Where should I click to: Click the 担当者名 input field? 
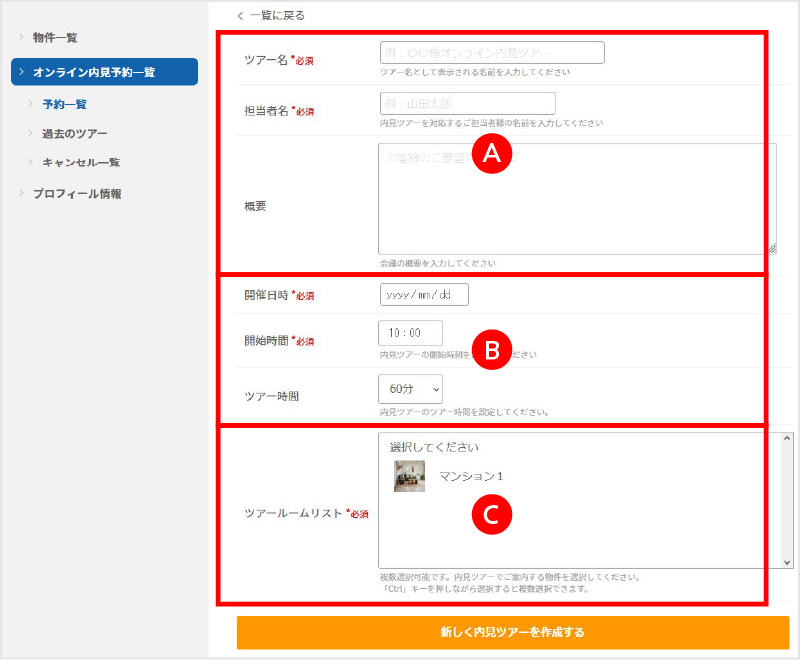tap(467, 103)
